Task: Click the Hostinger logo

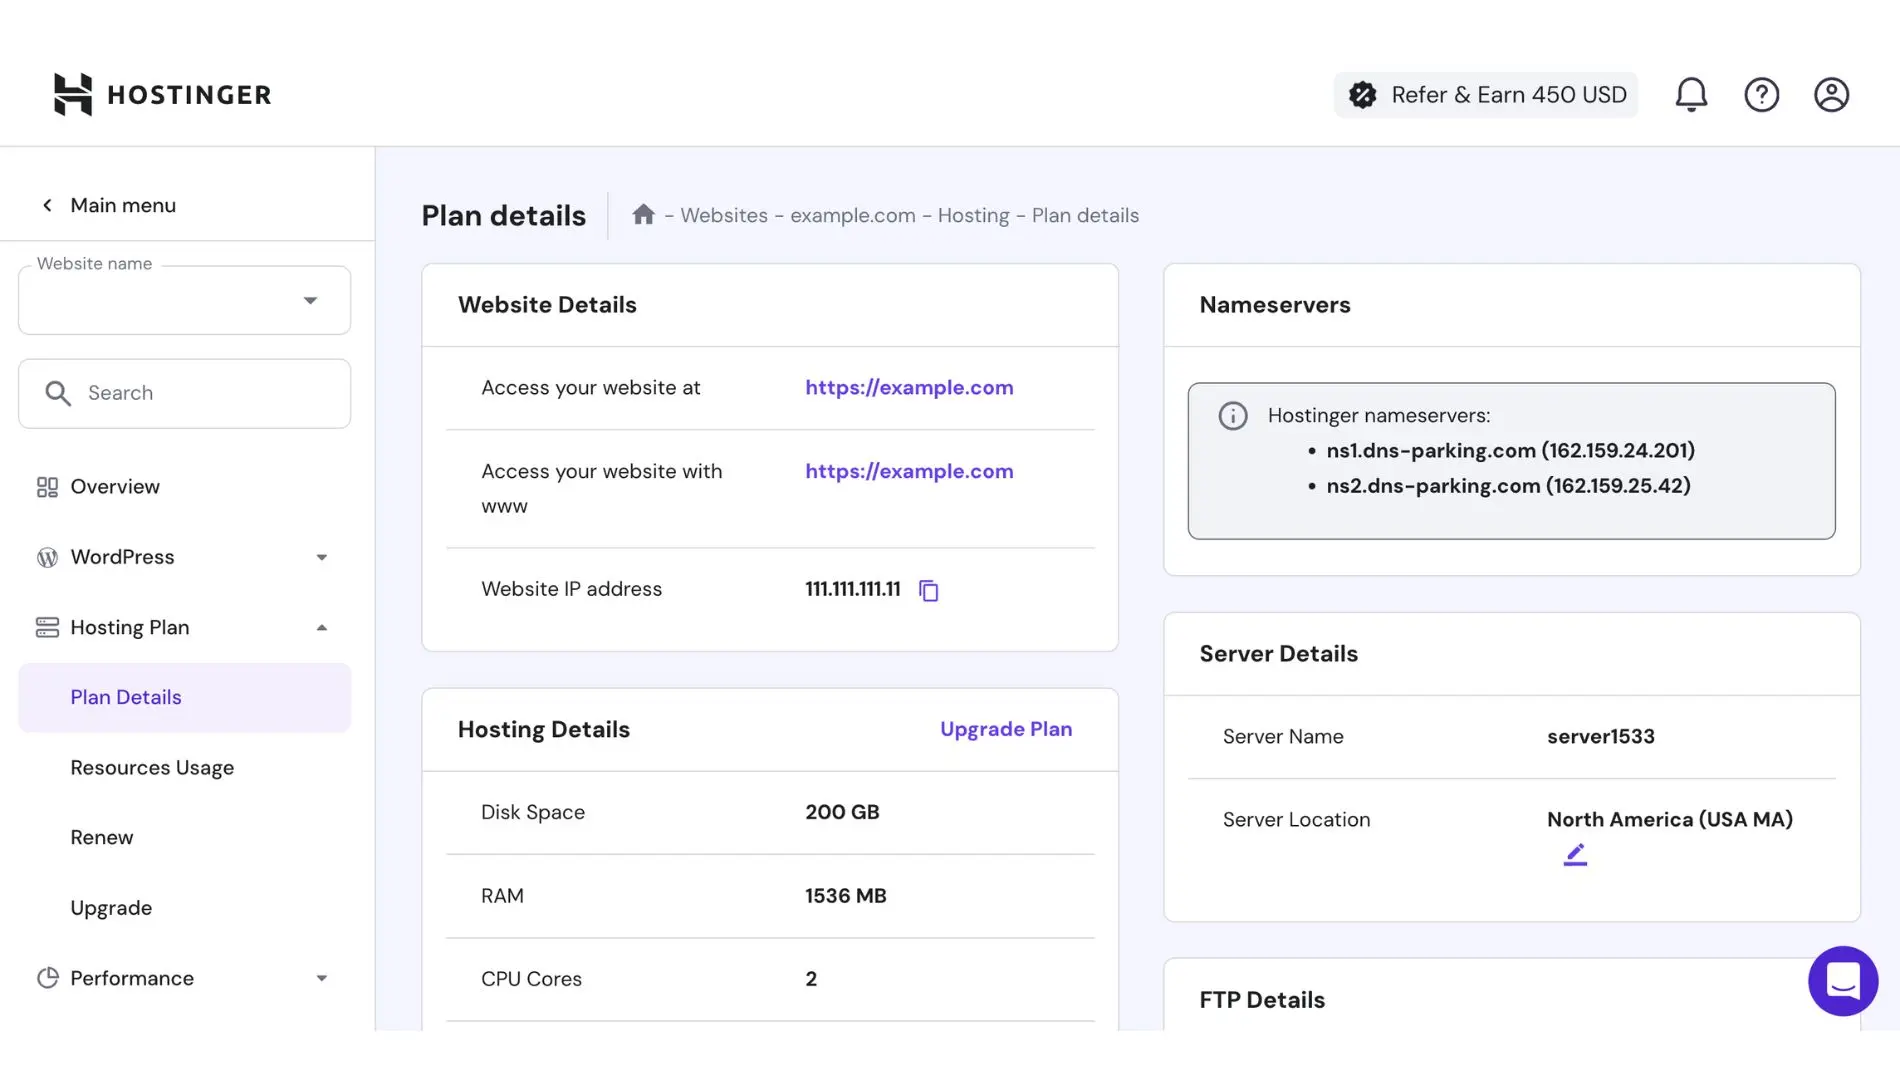Action: click(x=161, y=94)
